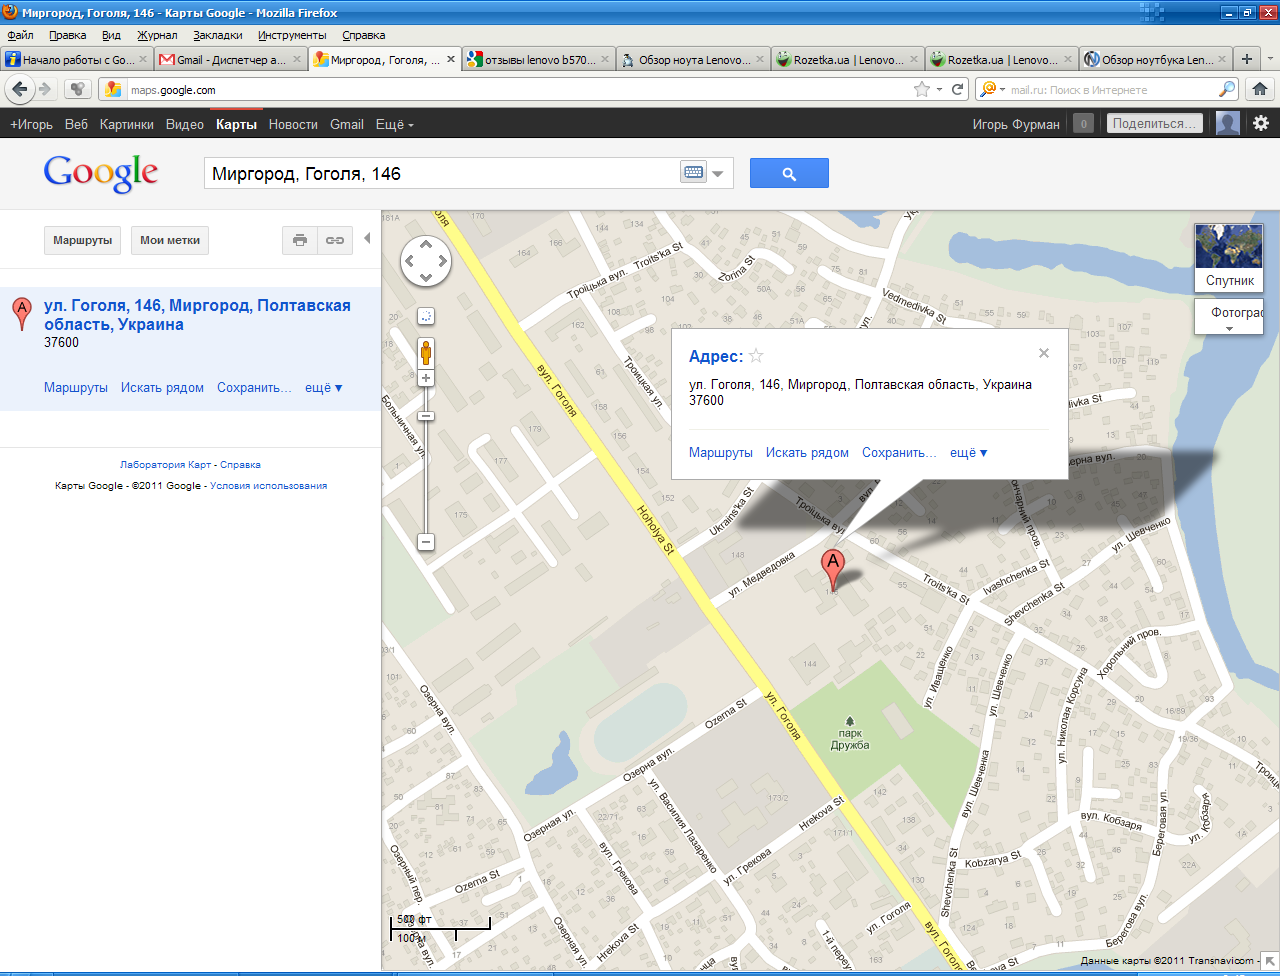The height and width of the screenshot is (976, 1280).
Task: Open Закладки menu in menu bar
Action: pyautogui.click(x=217, y=35)
